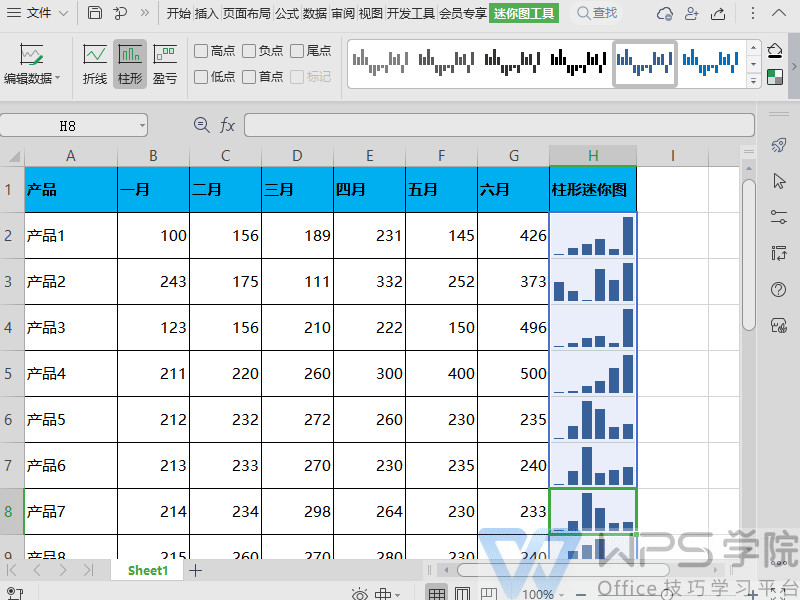Go to the previous sheet tab arrow

click(36, 570)
